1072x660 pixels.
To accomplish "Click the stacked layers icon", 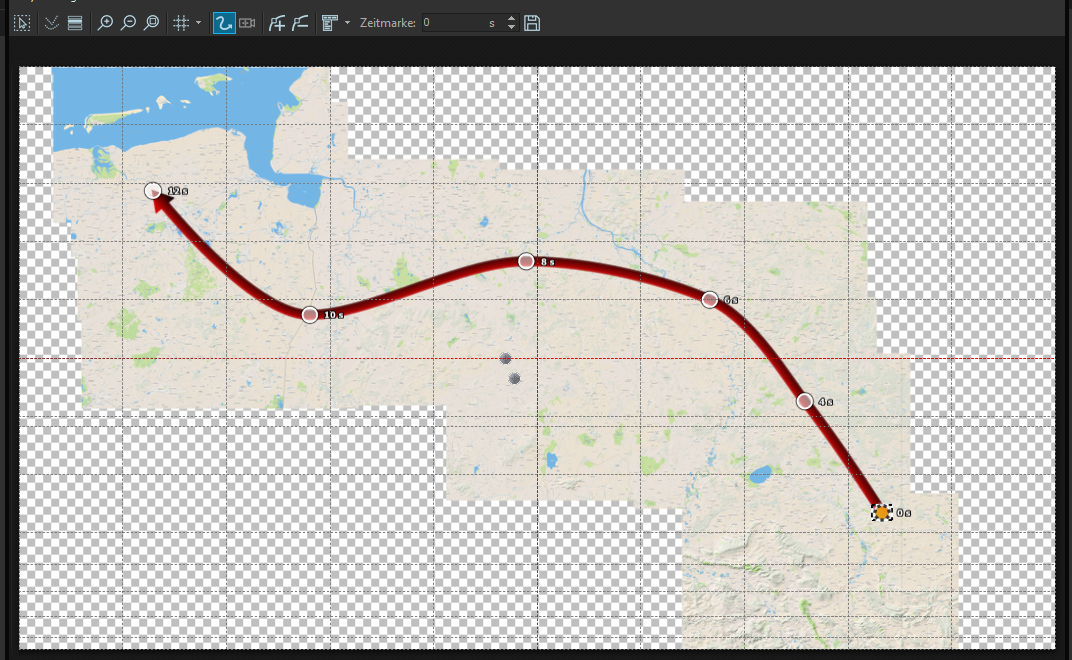I will (x=74, y=22).
